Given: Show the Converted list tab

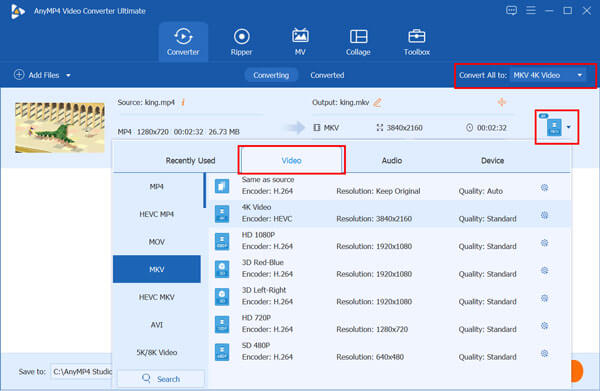Looking at the screenshot, I should coord(327,75).
